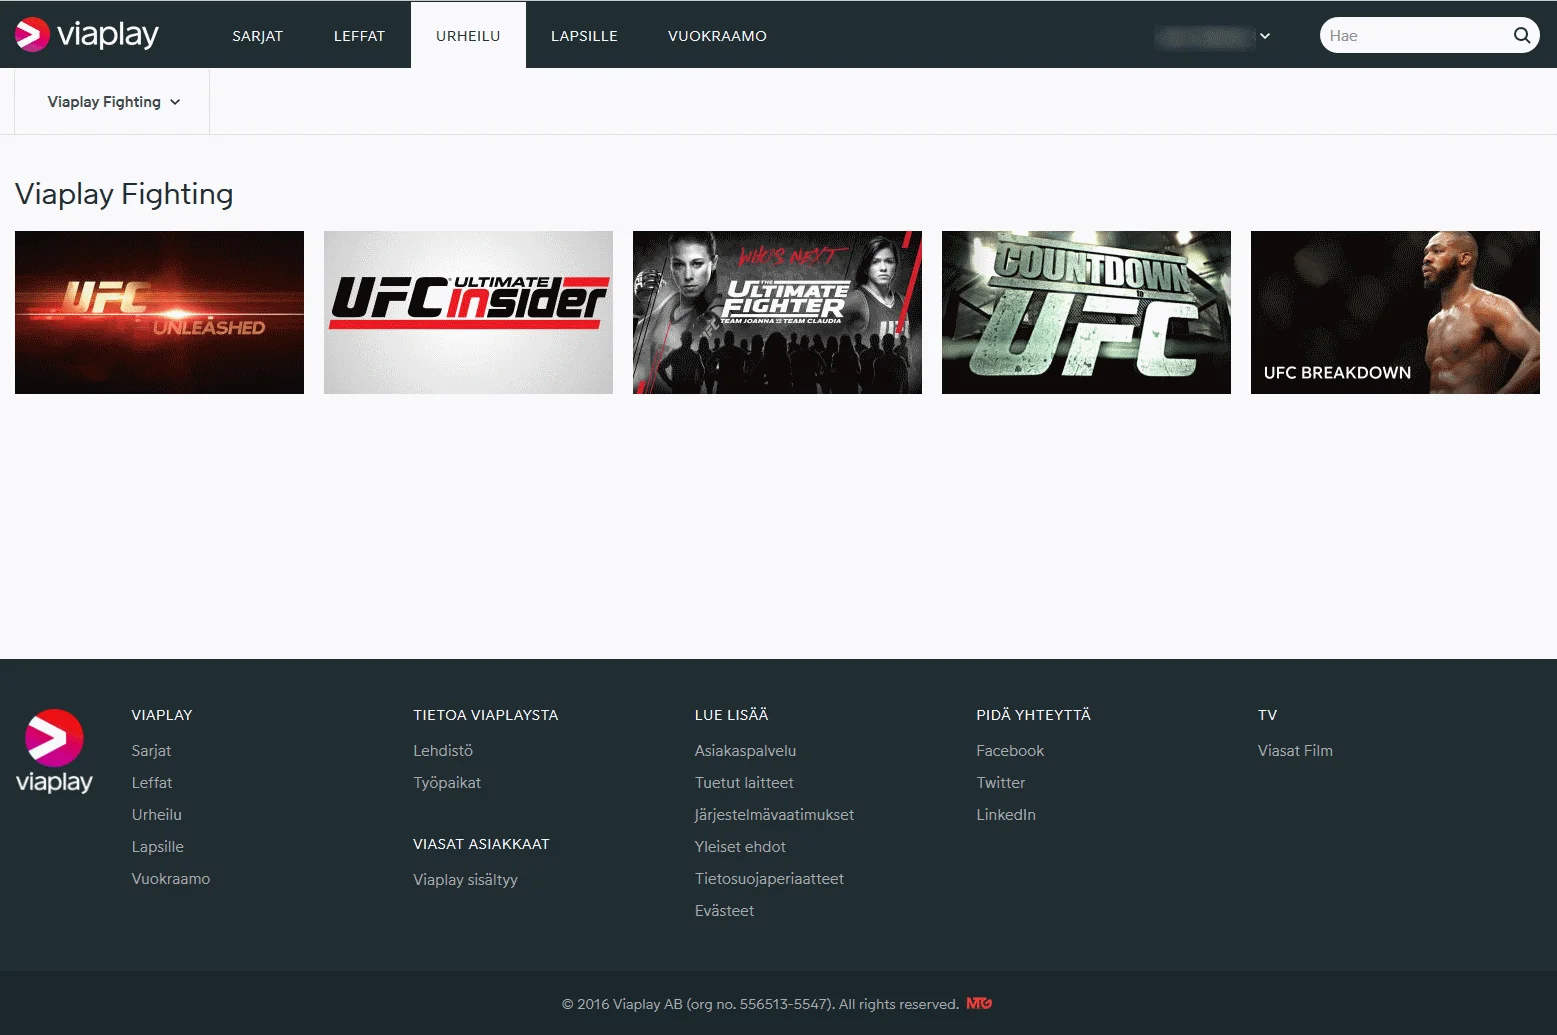This screenshot has height=1035, width=1557.
Task: Click in the Hae search field
Action: 1415,36
